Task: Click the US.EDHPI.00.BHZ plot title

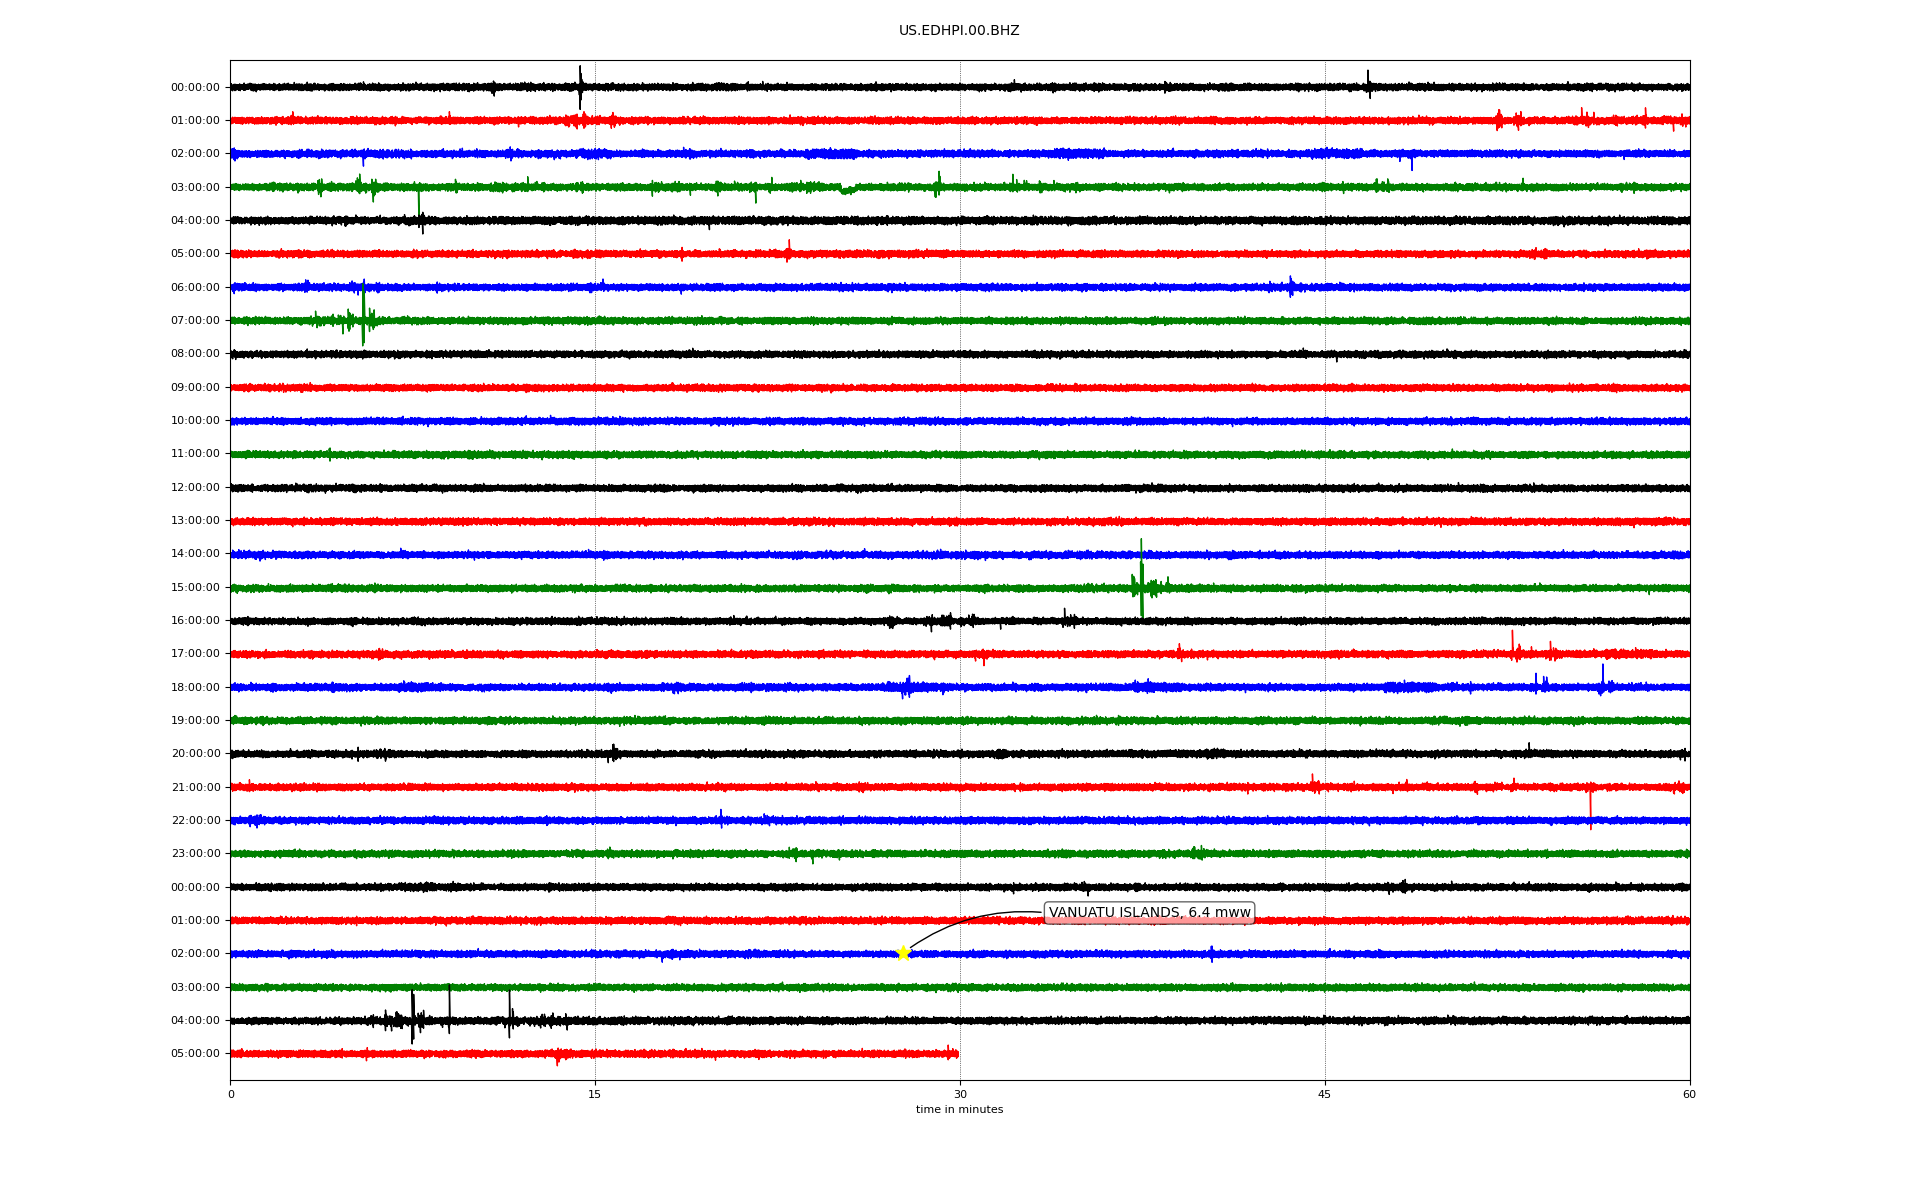Action: (x=959, y=31)
